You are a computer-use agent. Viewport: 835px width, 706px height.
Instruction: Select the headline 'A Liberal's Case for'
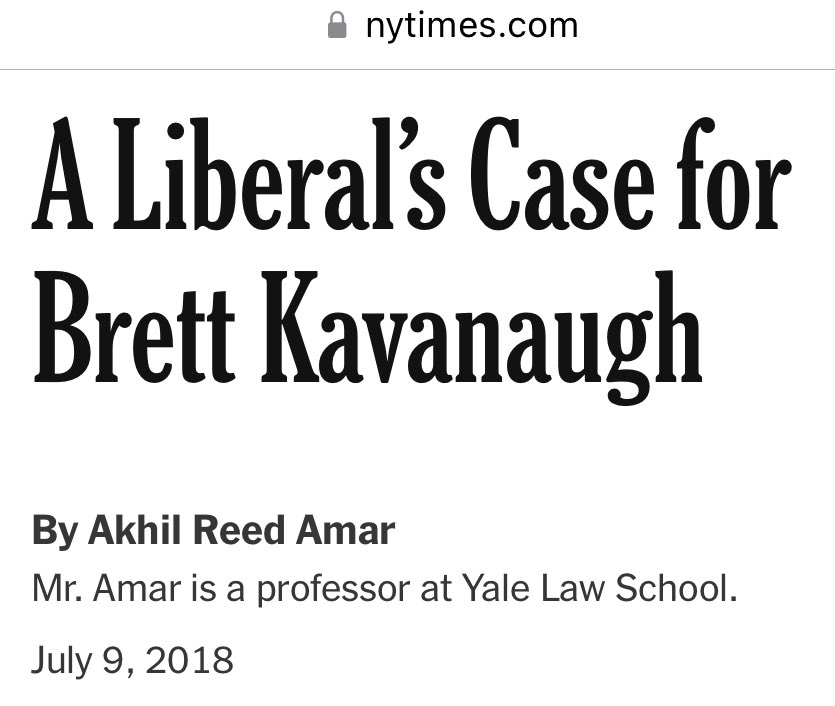pos(412,182)
